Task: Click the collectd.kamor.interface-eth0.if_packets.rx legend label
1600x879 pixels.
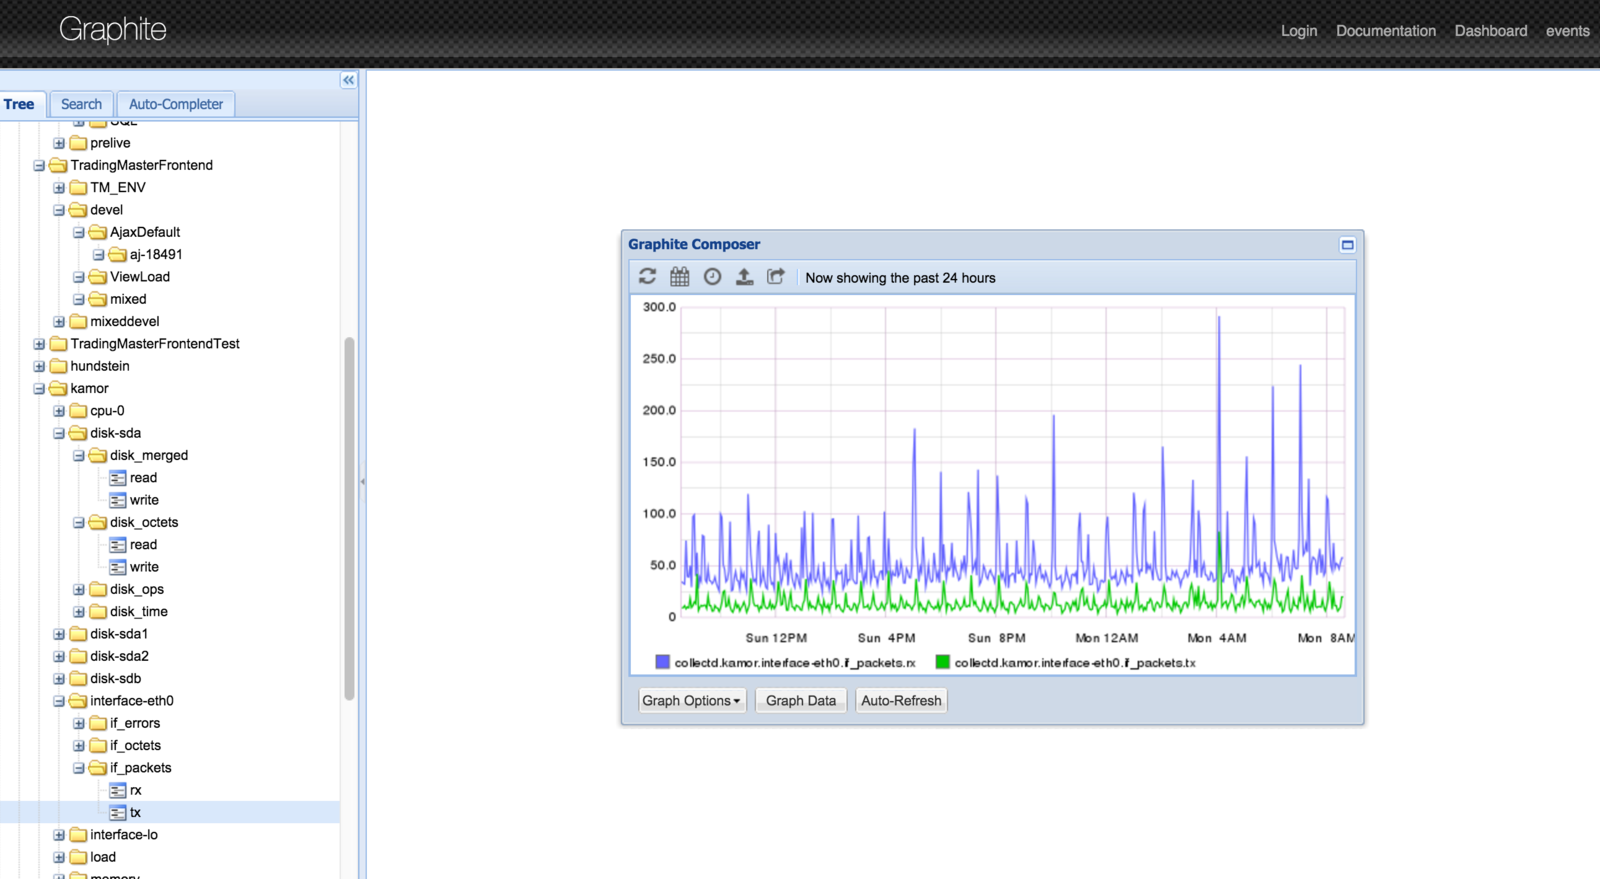Action: [795, 663]
